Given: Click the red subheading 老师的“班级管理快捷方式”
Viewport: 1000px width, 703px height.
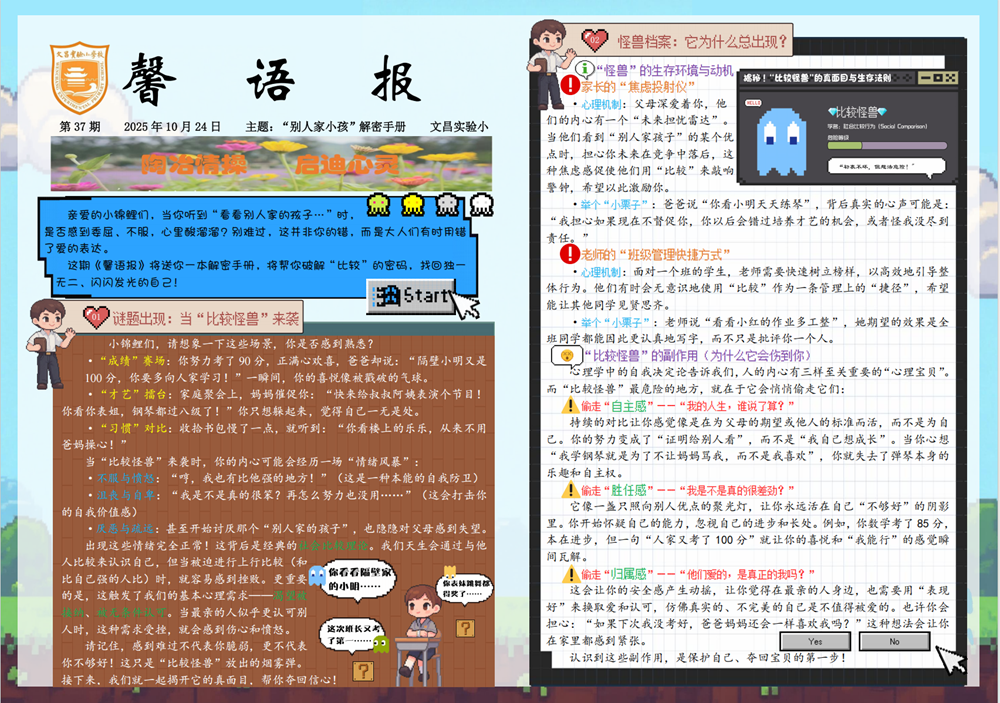Looking at the screenshot, I should pyautogui.click(x=655, y=255).
